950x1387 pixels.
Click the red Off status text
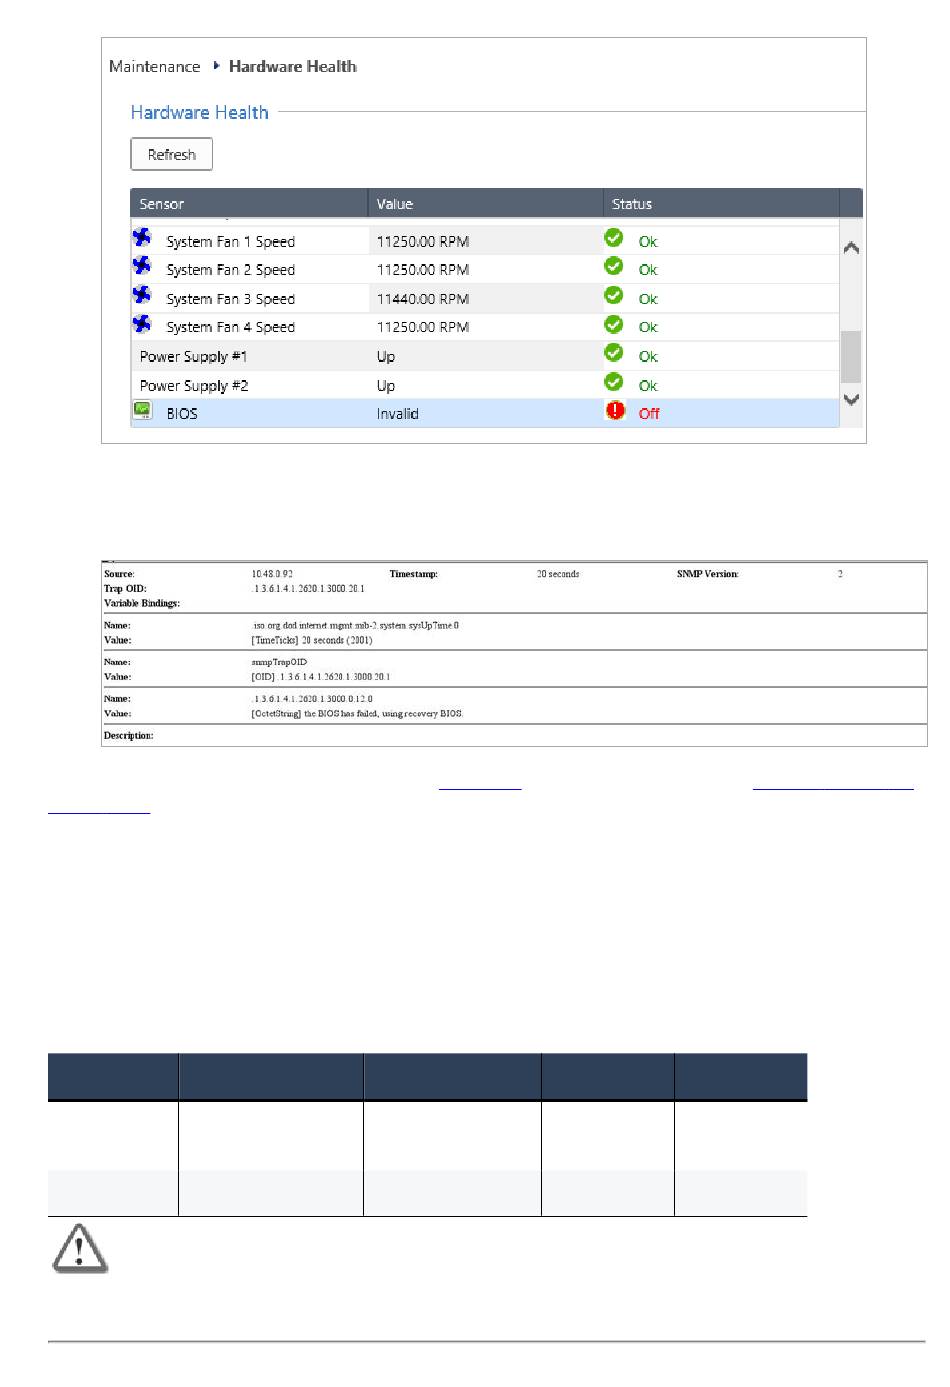click(649, 414)
